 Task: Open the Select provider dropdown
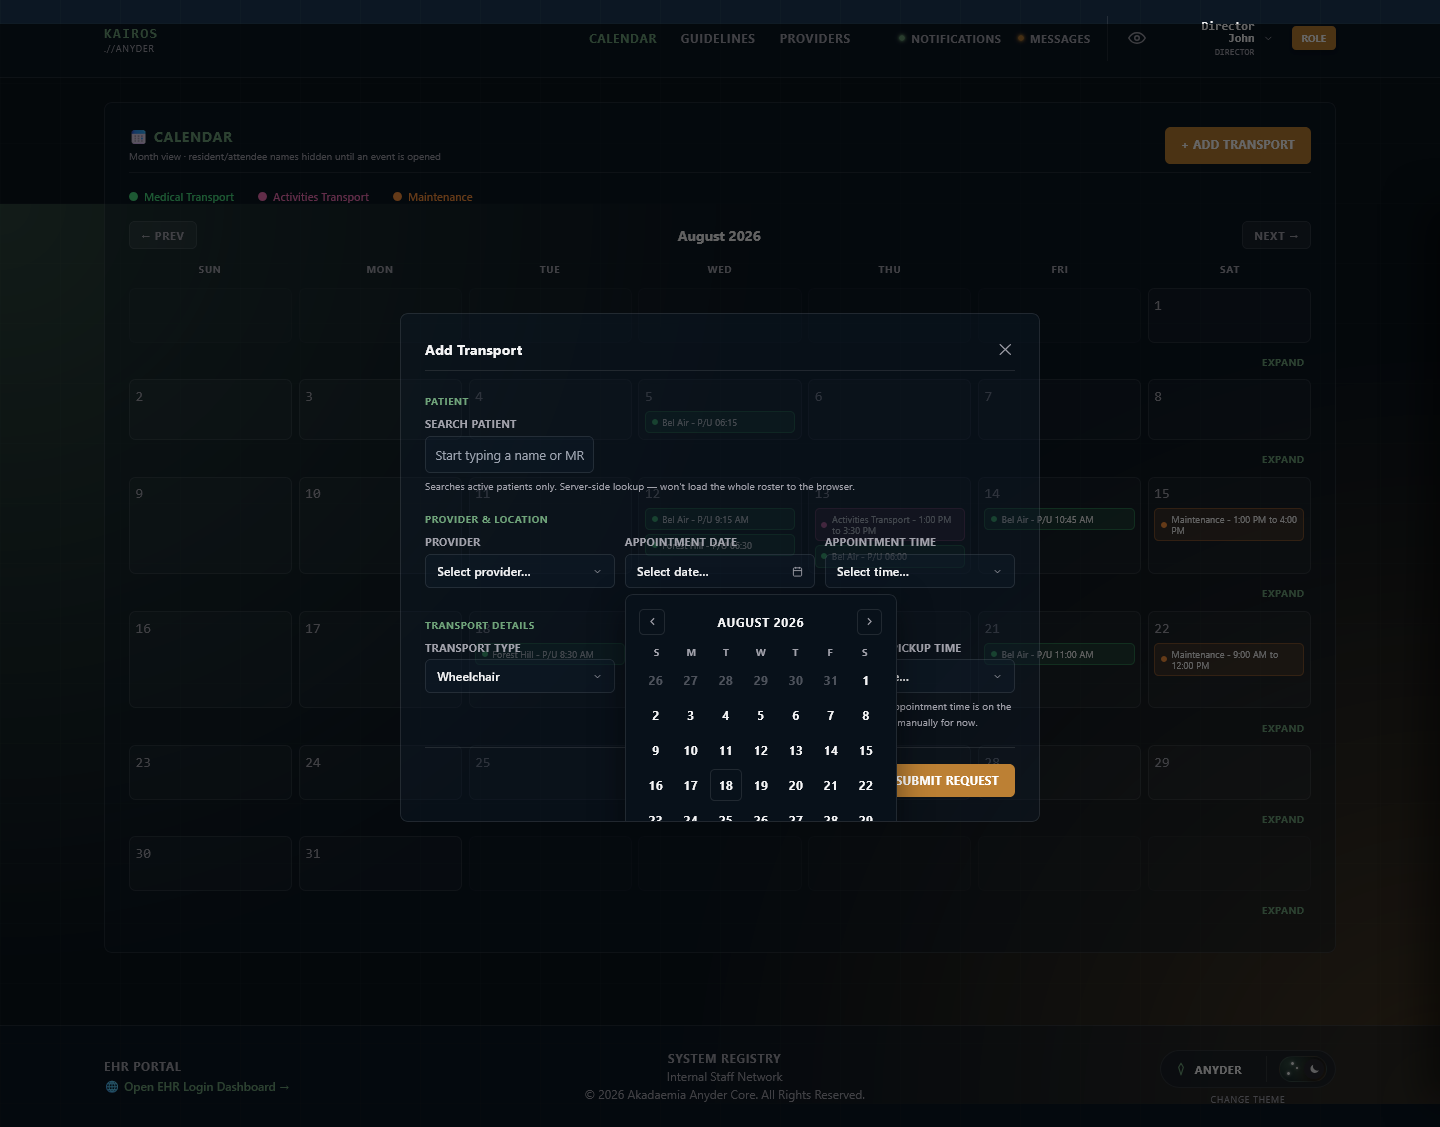(519, 571)
